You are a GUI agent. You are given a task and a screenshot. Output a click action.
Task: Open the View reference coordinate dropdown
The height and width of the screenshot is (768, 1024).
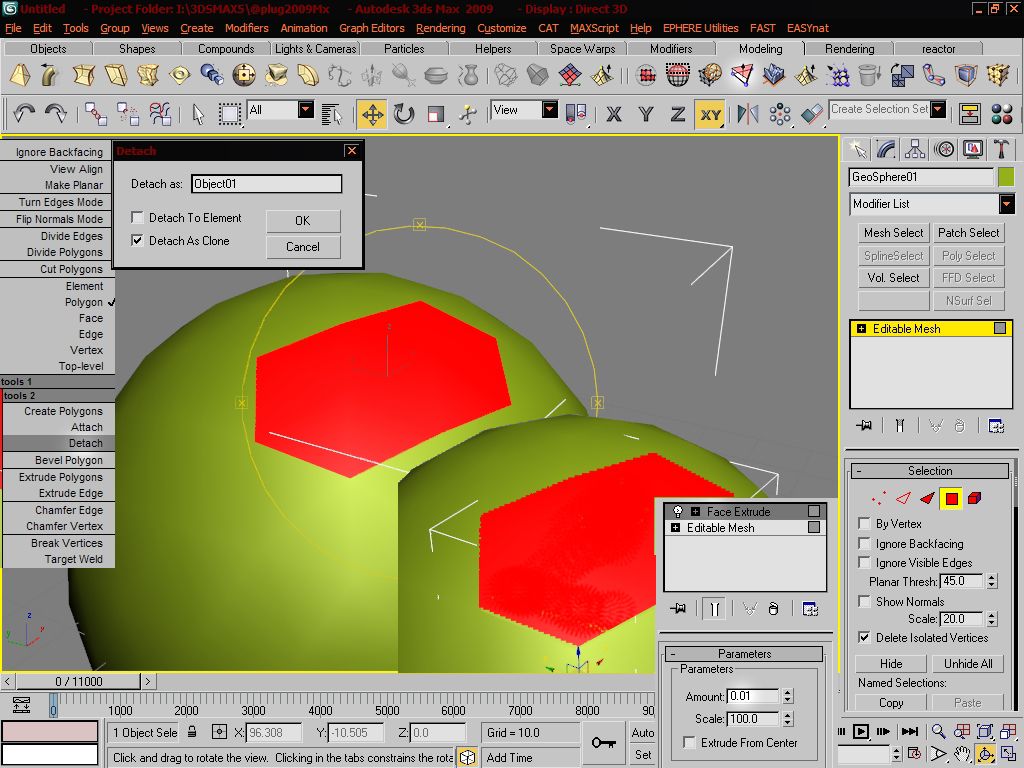[x=550, y=110]
